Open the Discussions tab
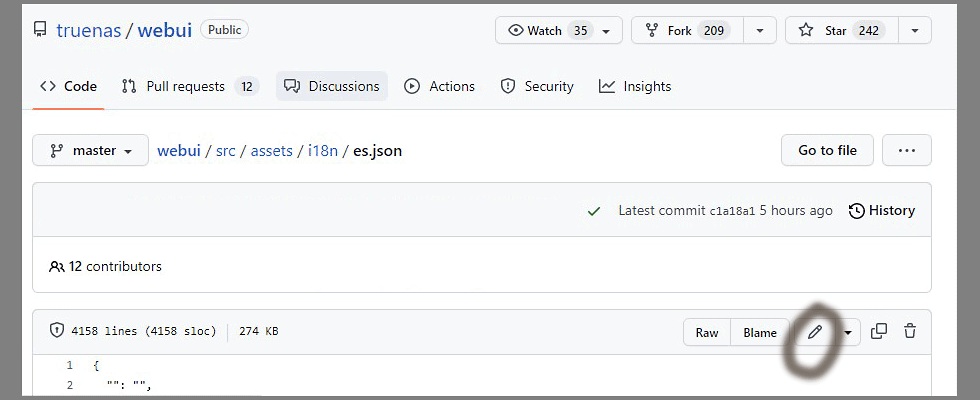Image resolution: width=980 pixels, height=400 pixels. click(332, 87)
